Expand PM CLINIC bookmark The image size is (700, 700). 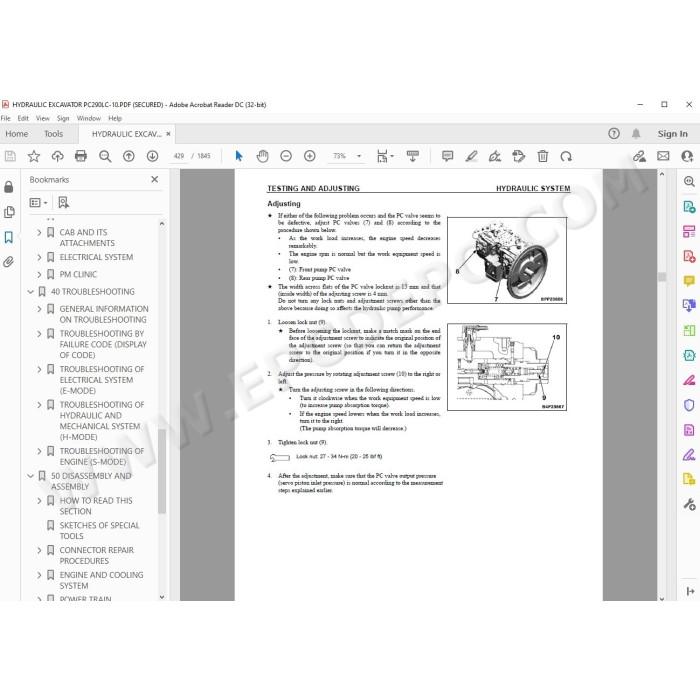[x=39, y=275]
